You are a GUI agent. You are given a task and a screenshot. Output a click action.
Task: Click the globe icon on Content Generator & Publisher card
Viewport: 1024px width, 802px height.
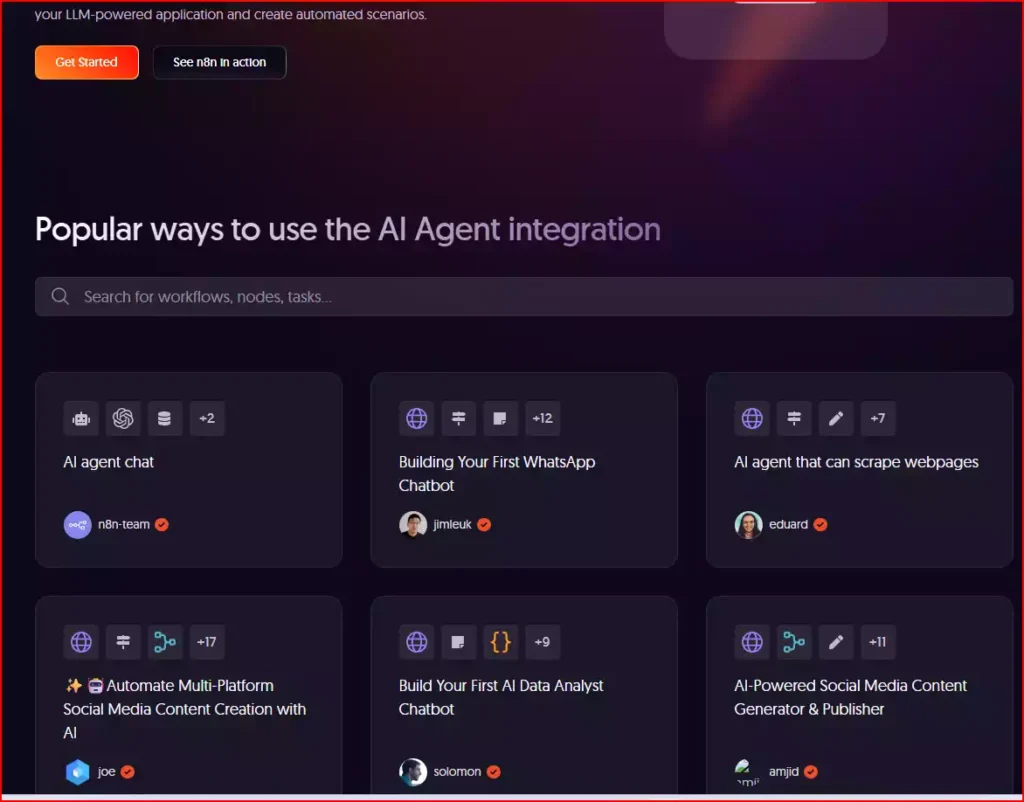tap(752, 642)
